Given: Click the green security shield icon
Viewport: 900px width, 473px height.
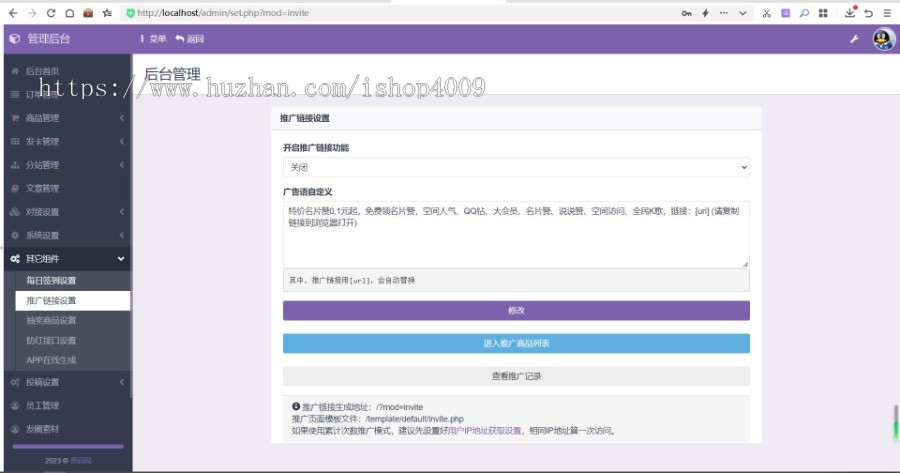Looking at the screenshot, I should [130, 13].
